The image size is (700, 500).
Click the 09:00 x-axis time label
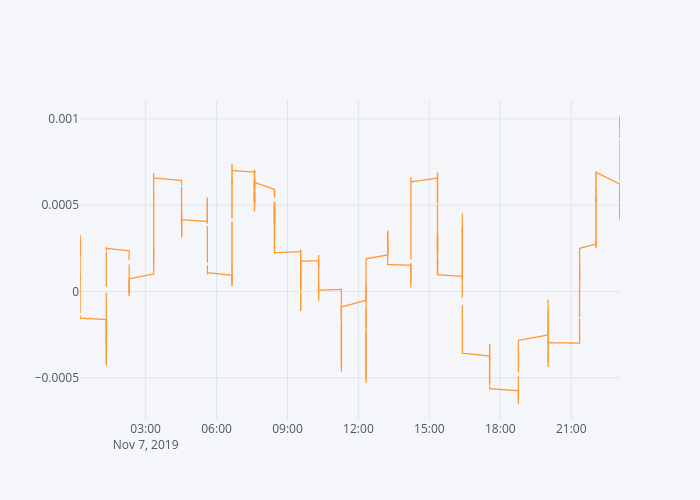click(x=287, y=429)
